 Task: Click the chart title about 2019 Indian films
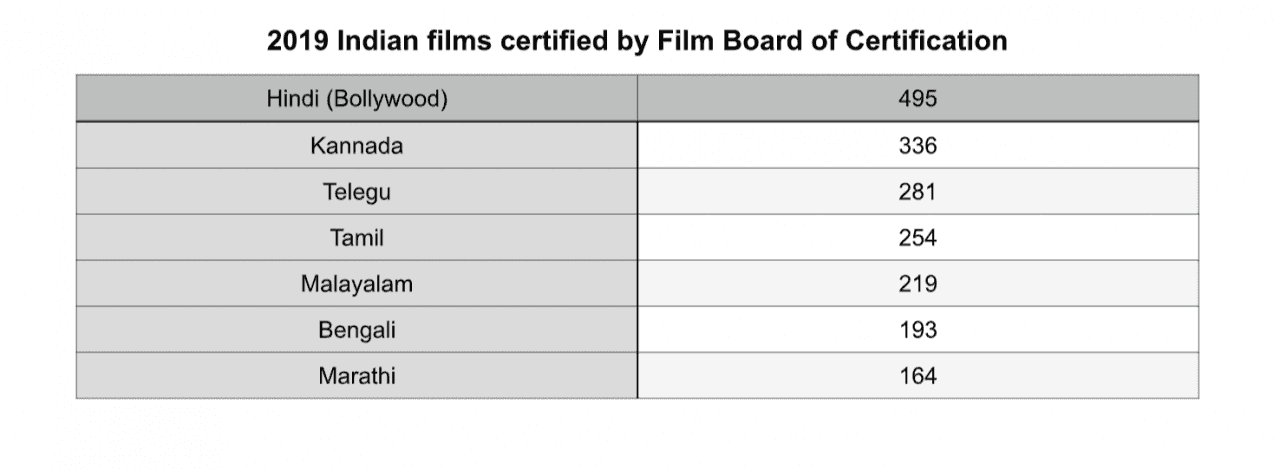tap(637, 41)
